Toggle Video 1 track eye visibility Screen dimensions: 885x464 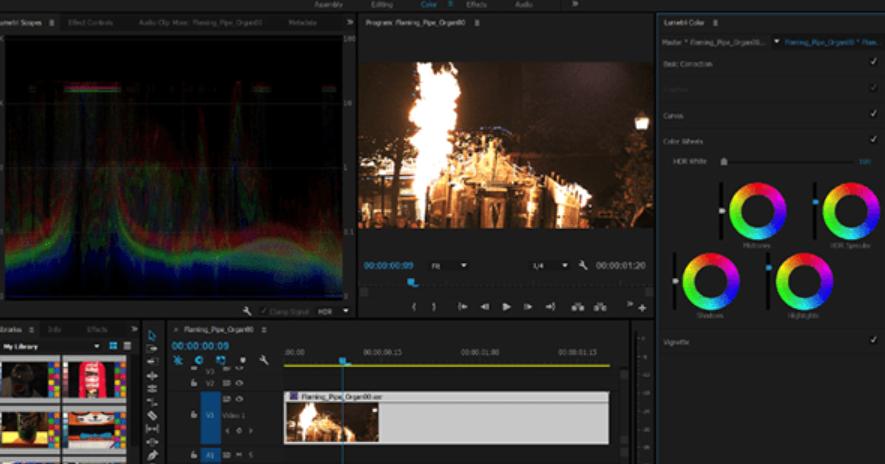(239, 399)
